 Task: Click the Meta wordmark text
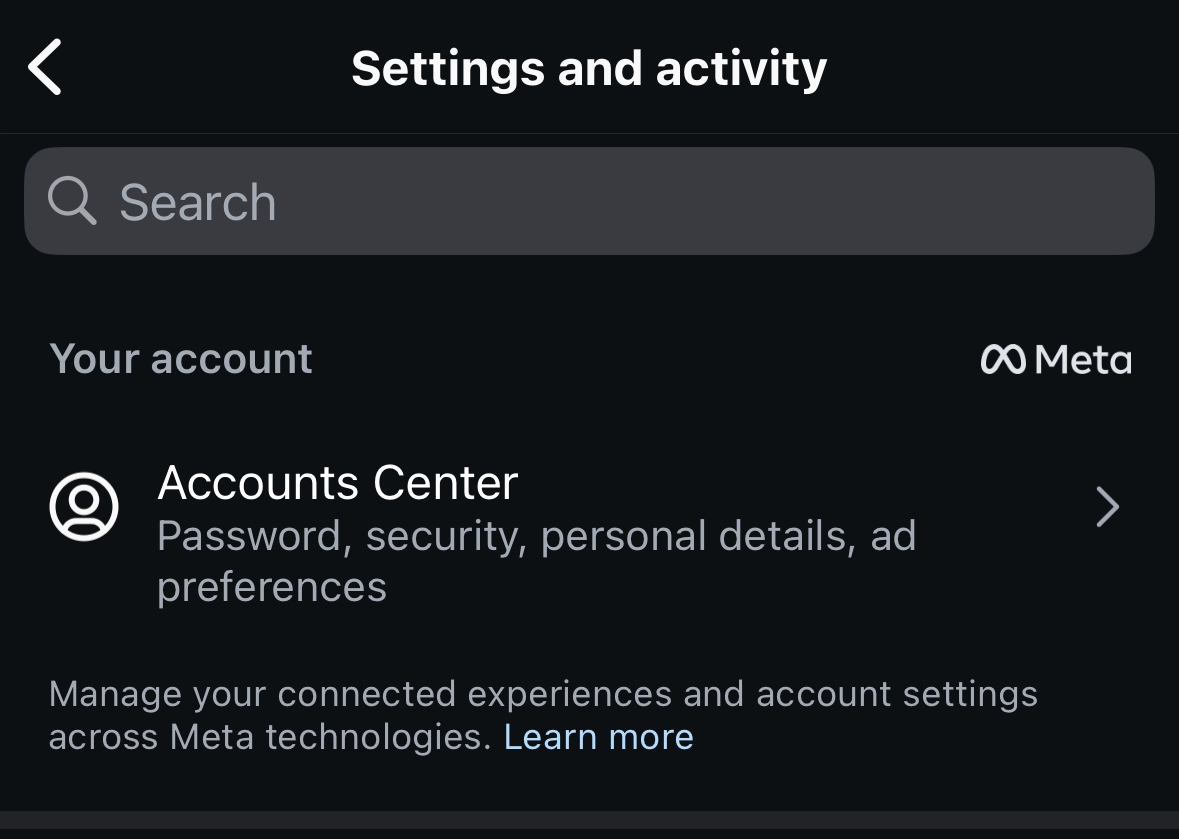[x=1083, y=360]
